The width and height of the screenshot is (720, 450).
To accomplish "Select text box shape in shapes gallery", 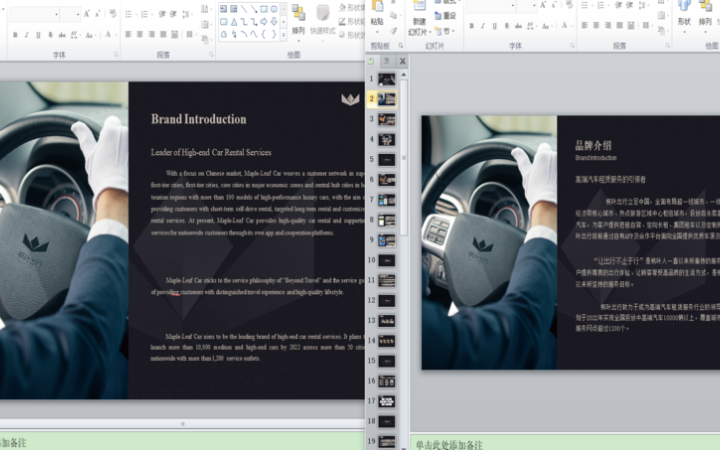I will [224, 9].
